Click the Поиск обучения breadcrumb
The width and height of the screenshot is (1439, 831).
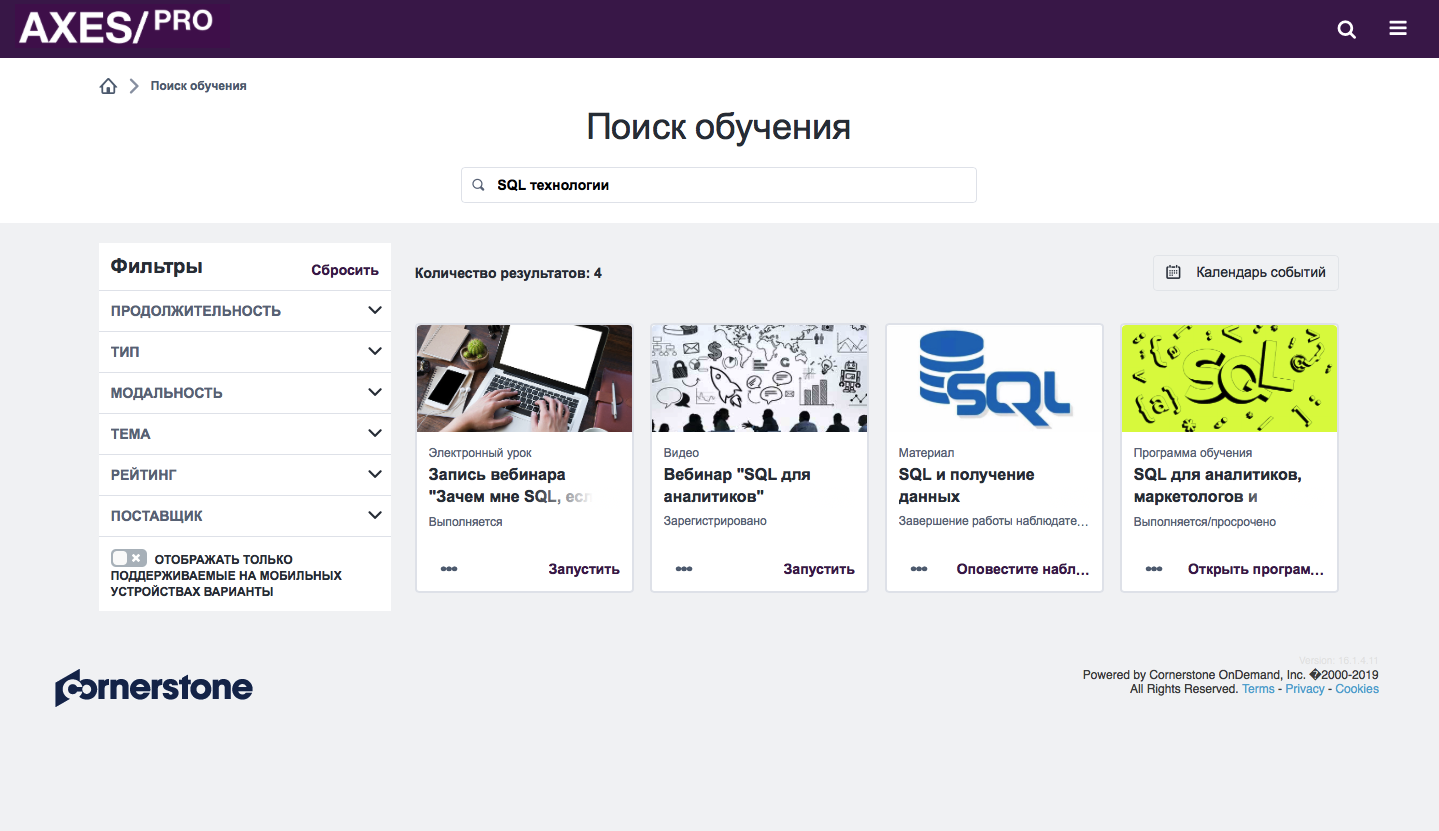(x=198, y=86)
